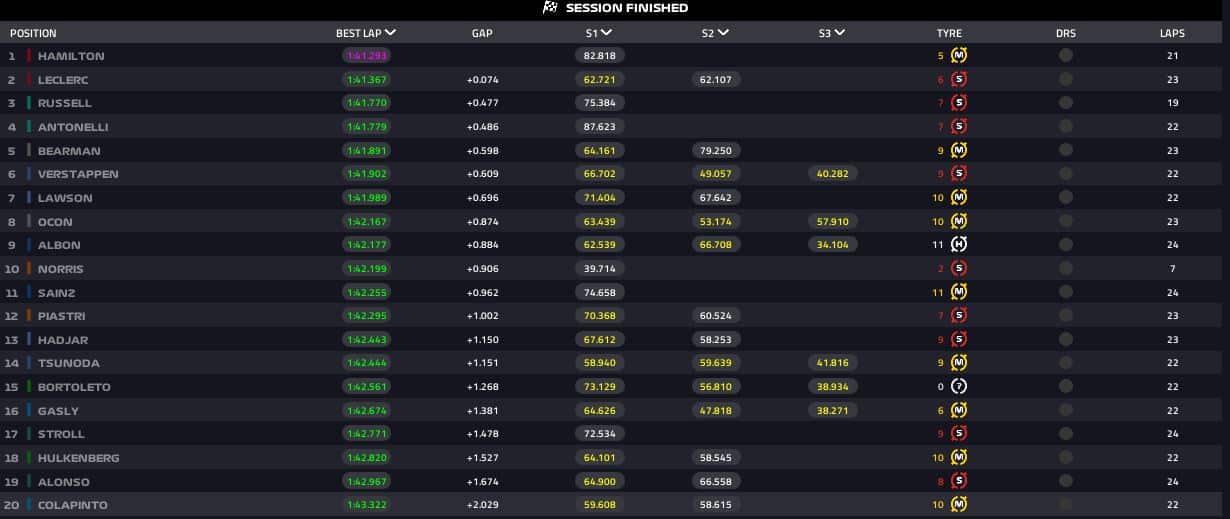This screenshot has width=1230, height=519.
Task: Click Hamilton's purple best lap time
Action: [x=366, y=56]
